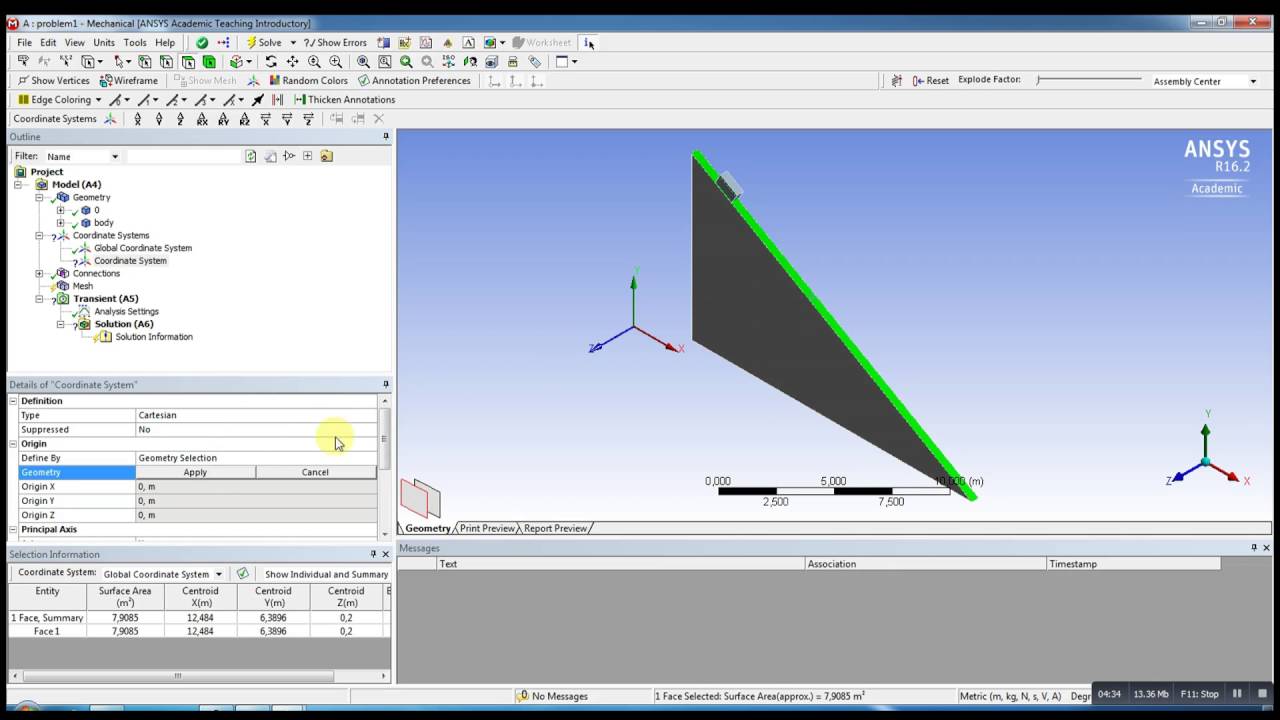Expand the Connections tree node
The width and height of the screenshot is (1280, 720).
click(39, 274)
